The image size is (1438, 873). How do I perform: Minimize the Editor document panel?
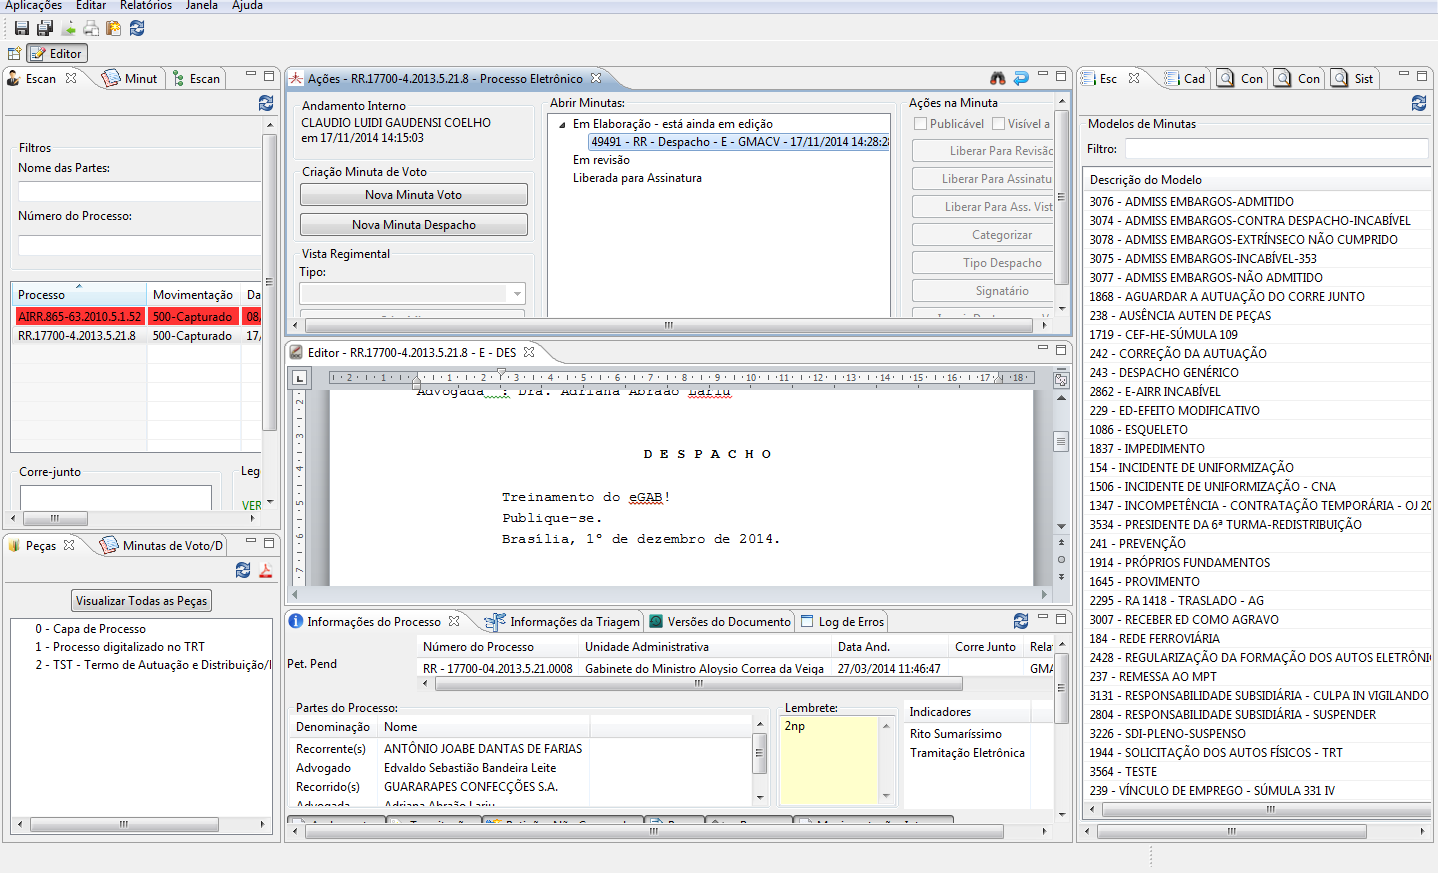click(x=1043, y=348)
